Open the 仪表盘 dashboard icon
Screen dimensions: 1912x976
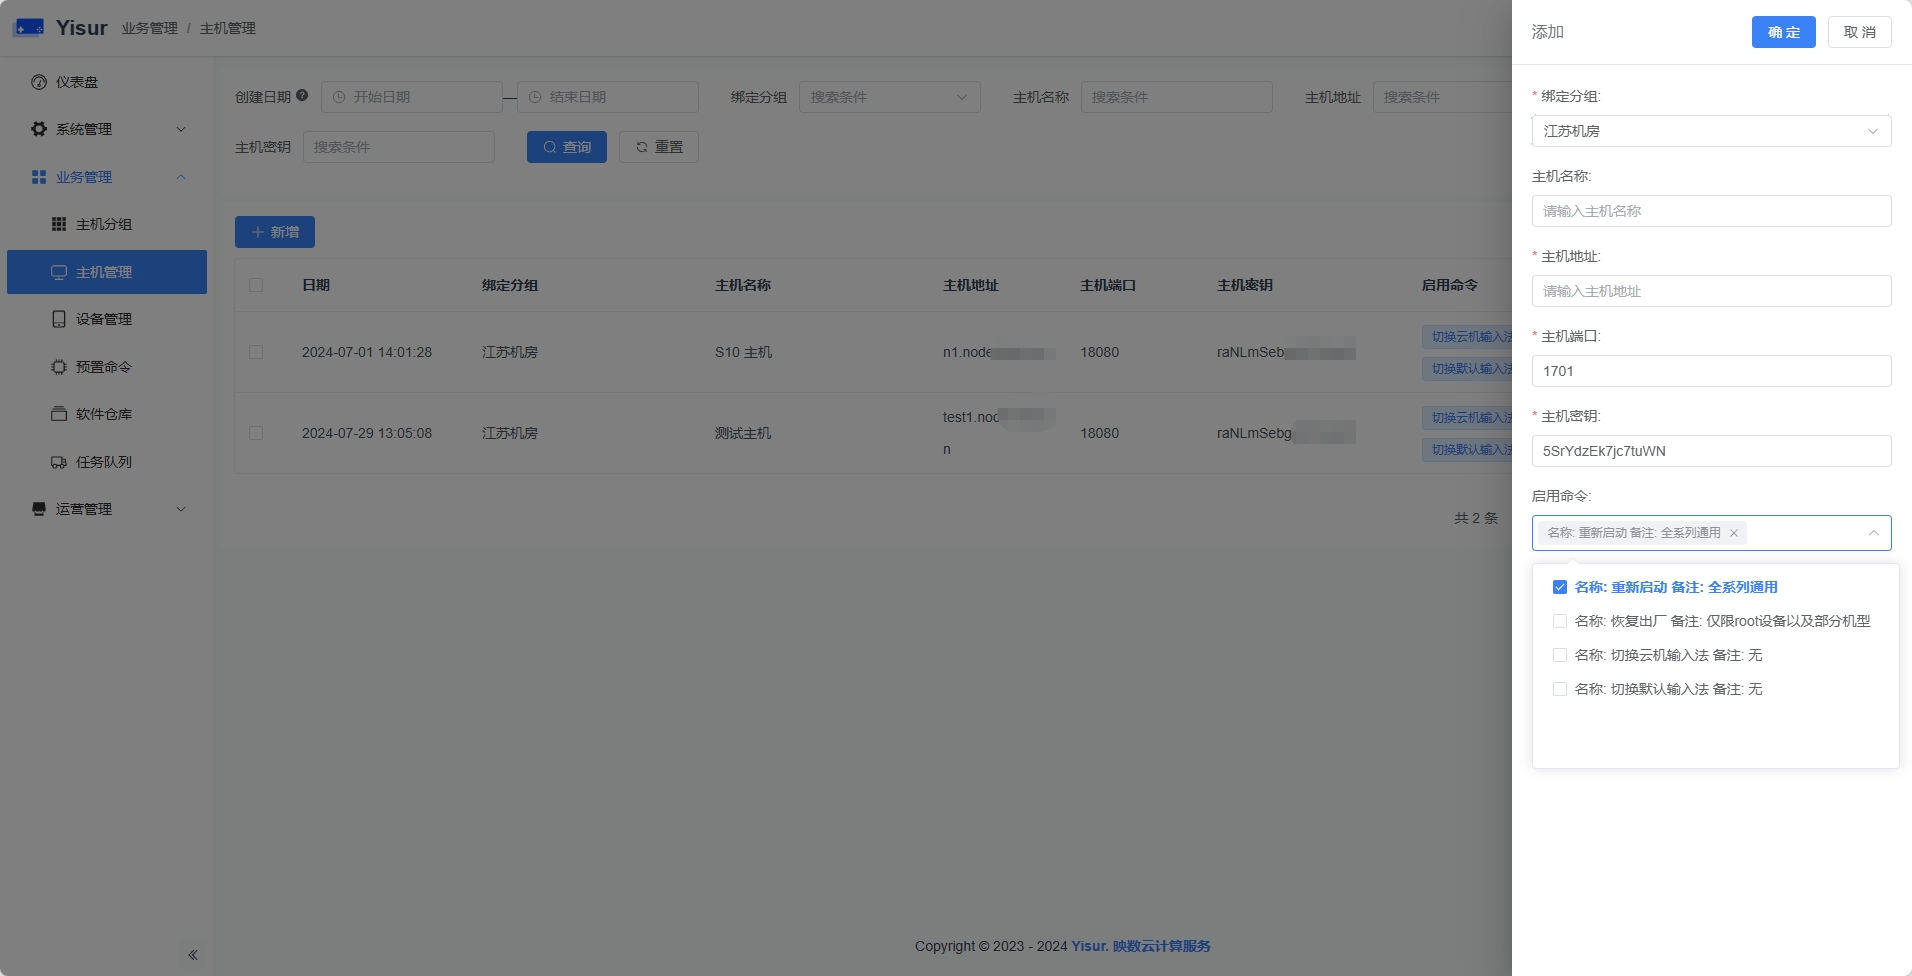[x=39, y=82]
